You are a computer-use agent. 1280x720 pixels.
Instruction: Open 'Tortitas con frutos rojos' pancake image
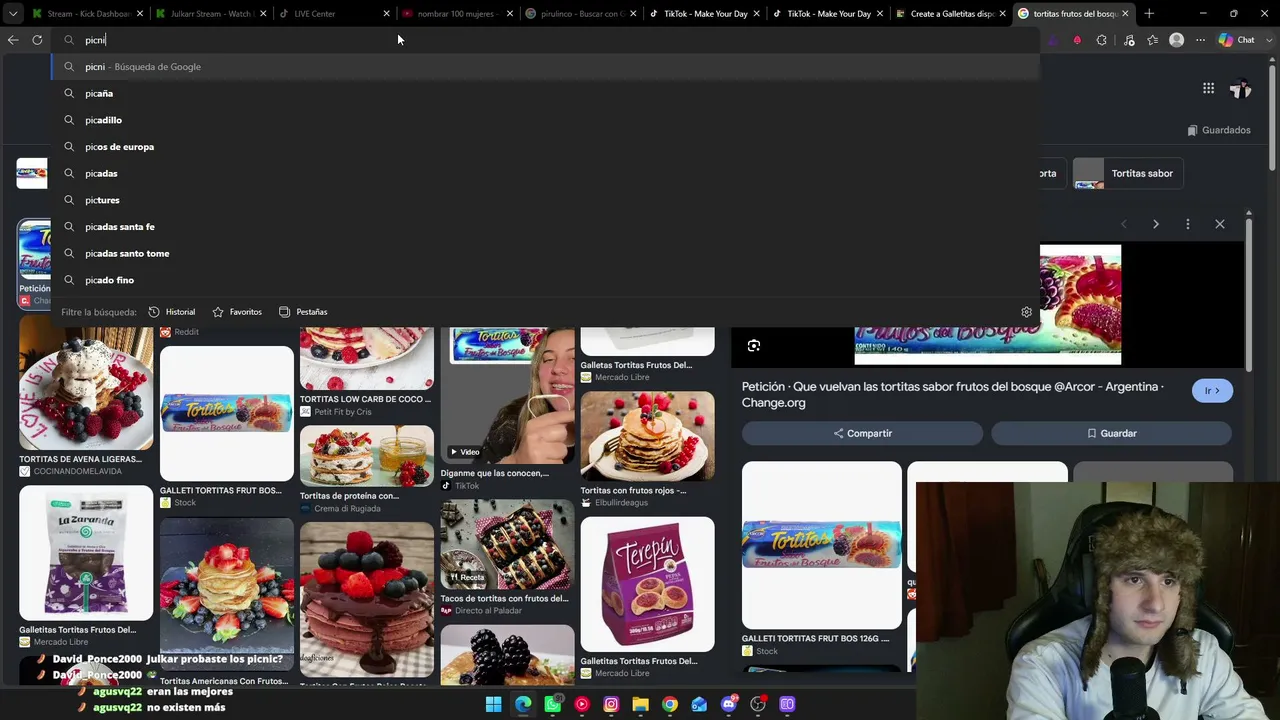pos(648,437)
